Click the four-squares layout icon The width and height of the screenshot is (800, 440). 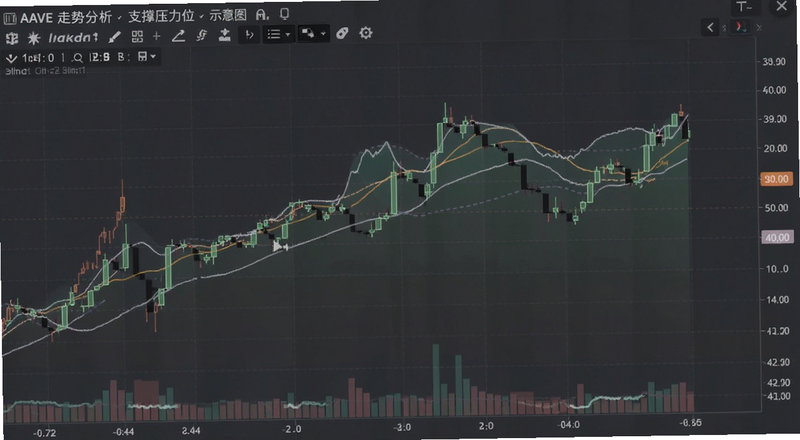137,36
